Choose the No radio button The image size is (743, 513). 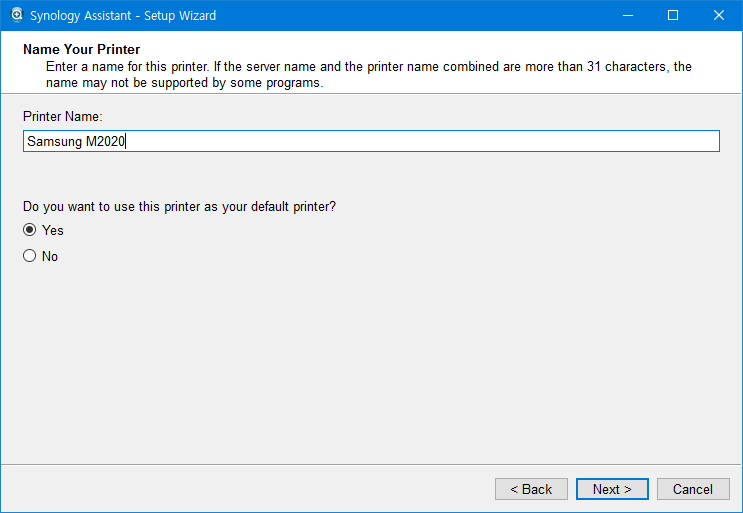coord(30,256)
